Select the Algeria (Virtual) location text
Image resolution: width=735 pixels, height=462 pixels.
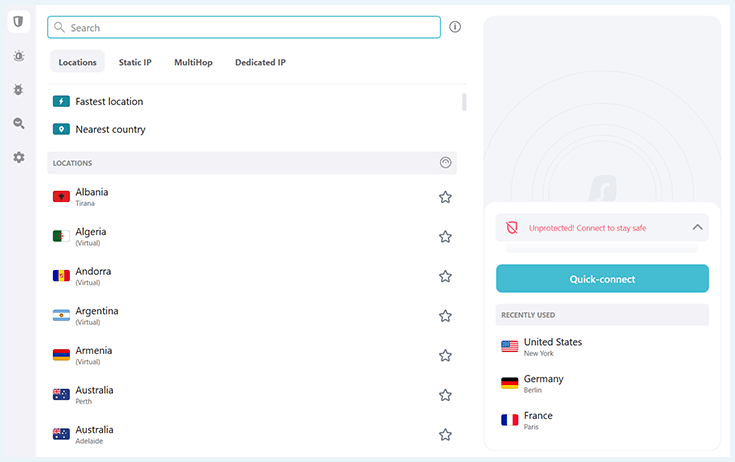tap(91, 236)
